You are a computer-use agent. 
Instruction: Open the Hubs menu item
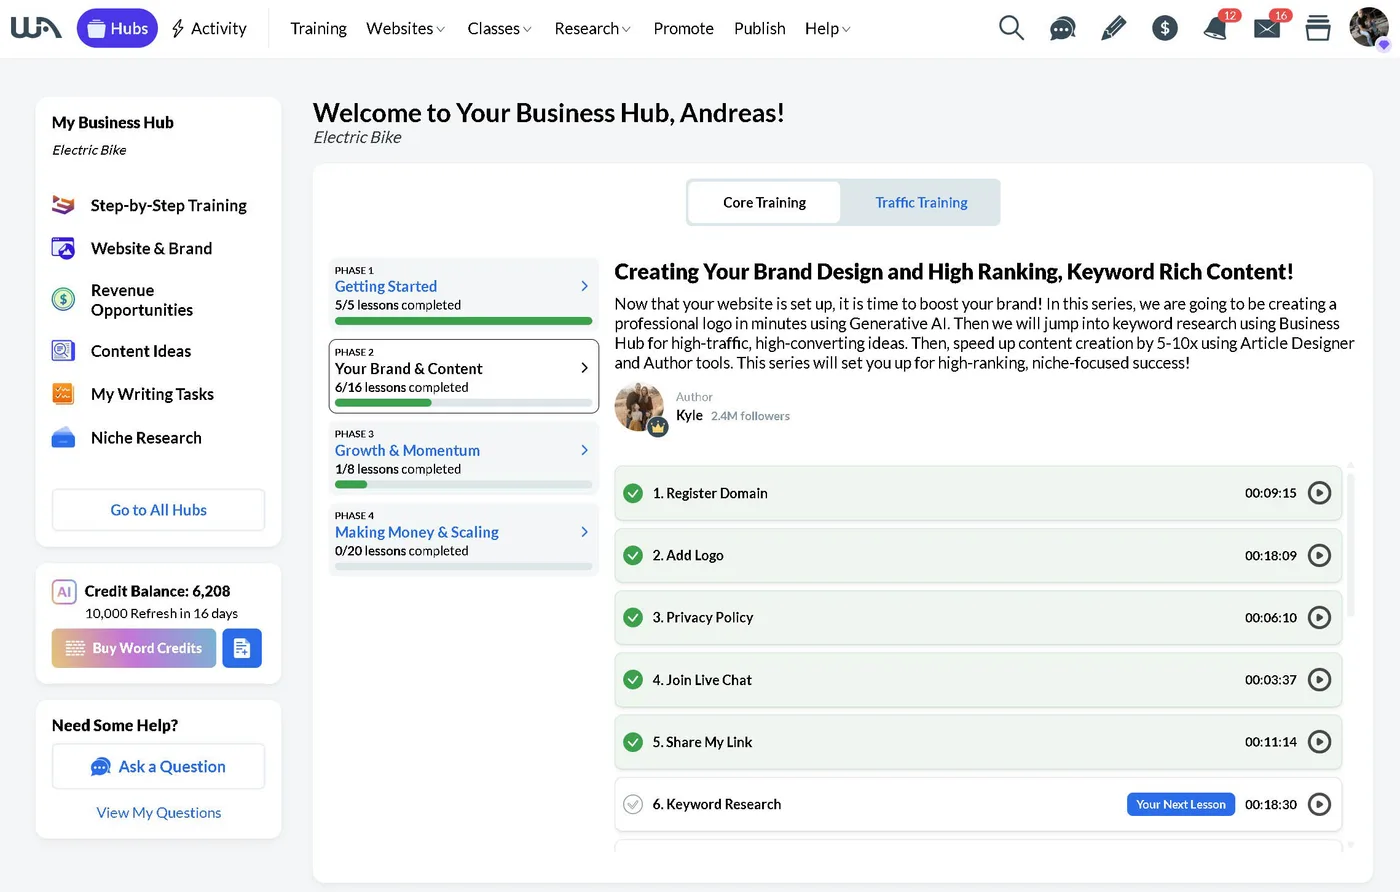coord(117,28)
